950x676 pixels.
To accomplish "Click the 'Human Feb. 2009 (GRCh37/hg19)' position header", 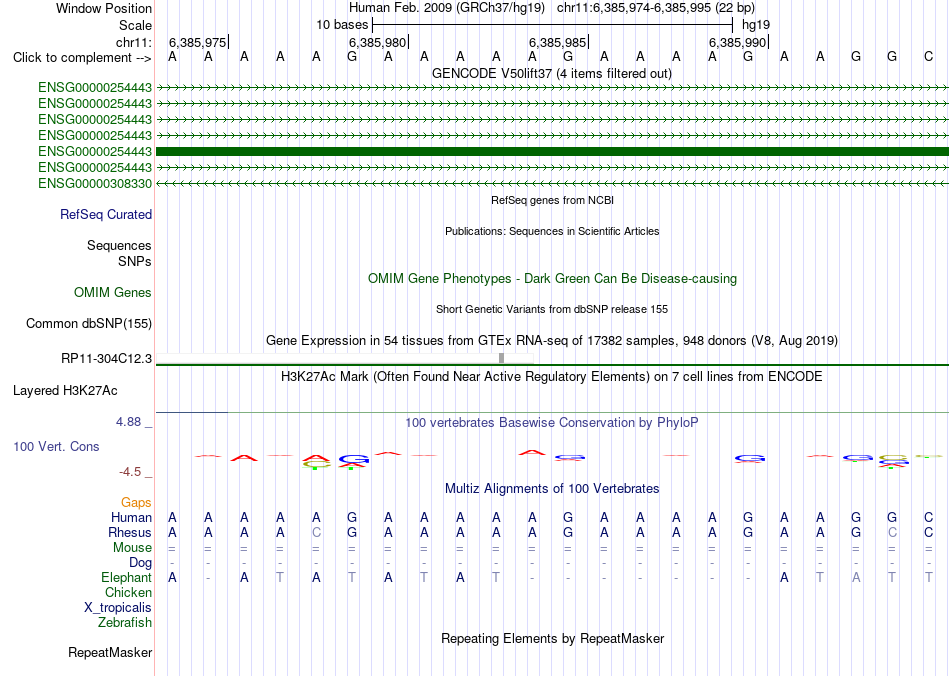I will pos(447,8).
